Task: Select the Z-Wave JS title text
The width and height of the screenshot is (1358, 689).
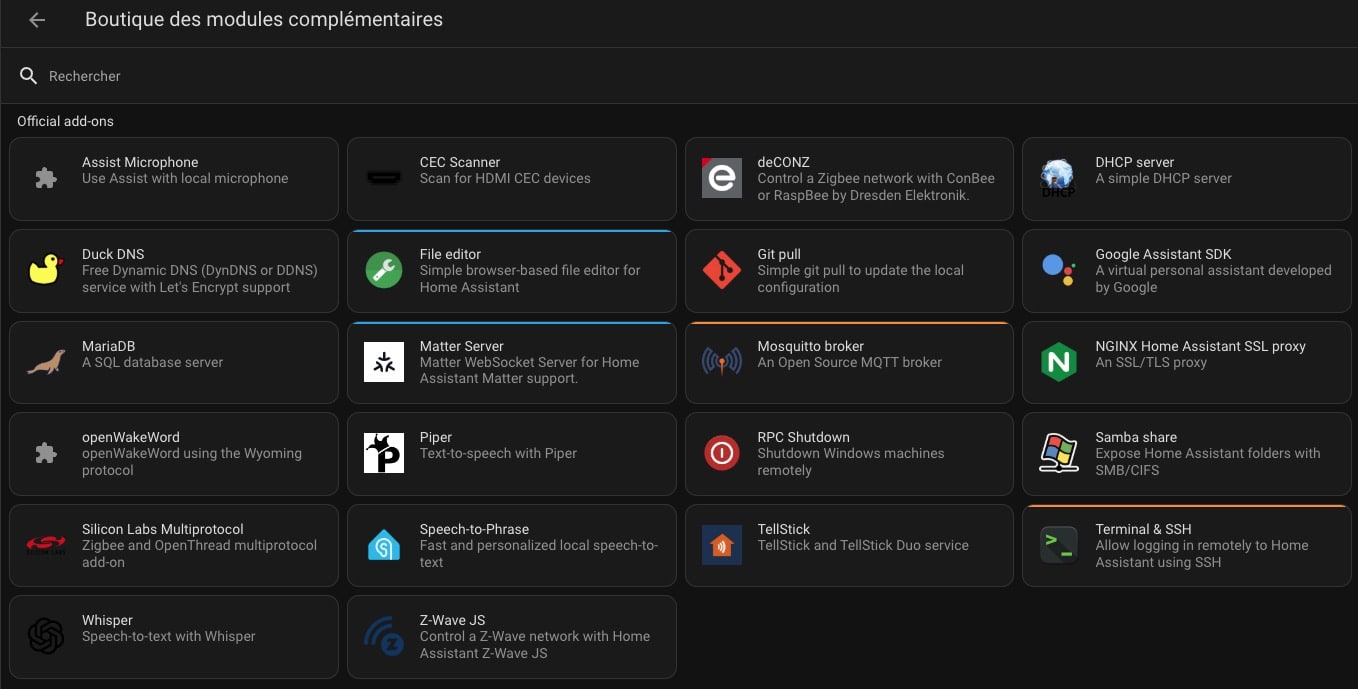Action: coord(453,620)
